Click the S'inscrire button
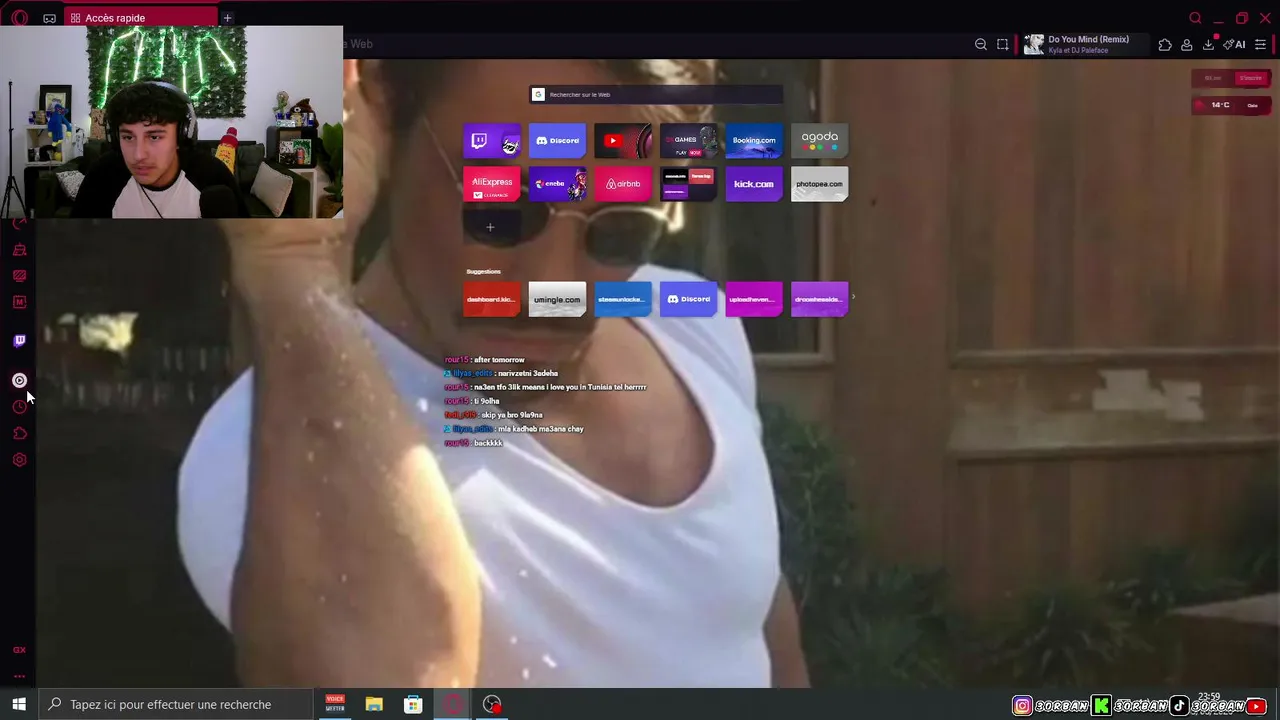Screen dimensions: 1280x720 pyautogui.click(x=1251, y=78)
